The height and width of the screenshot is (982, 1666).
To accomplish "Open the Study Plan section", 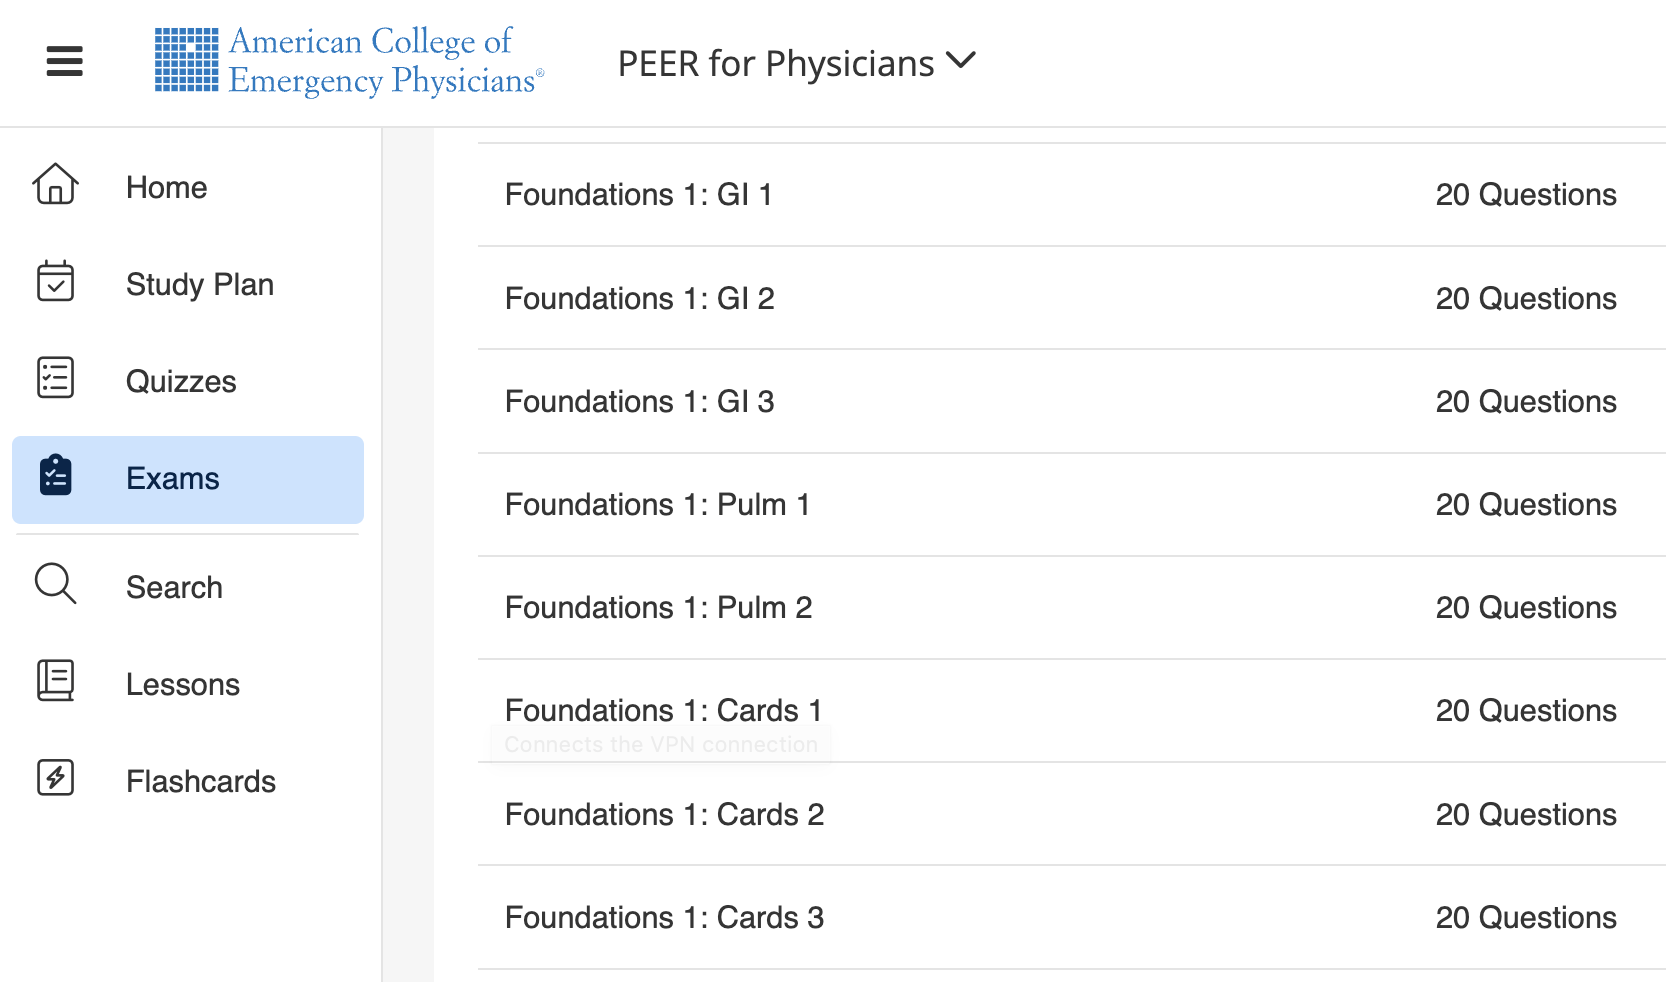I will tap(199, 283).
